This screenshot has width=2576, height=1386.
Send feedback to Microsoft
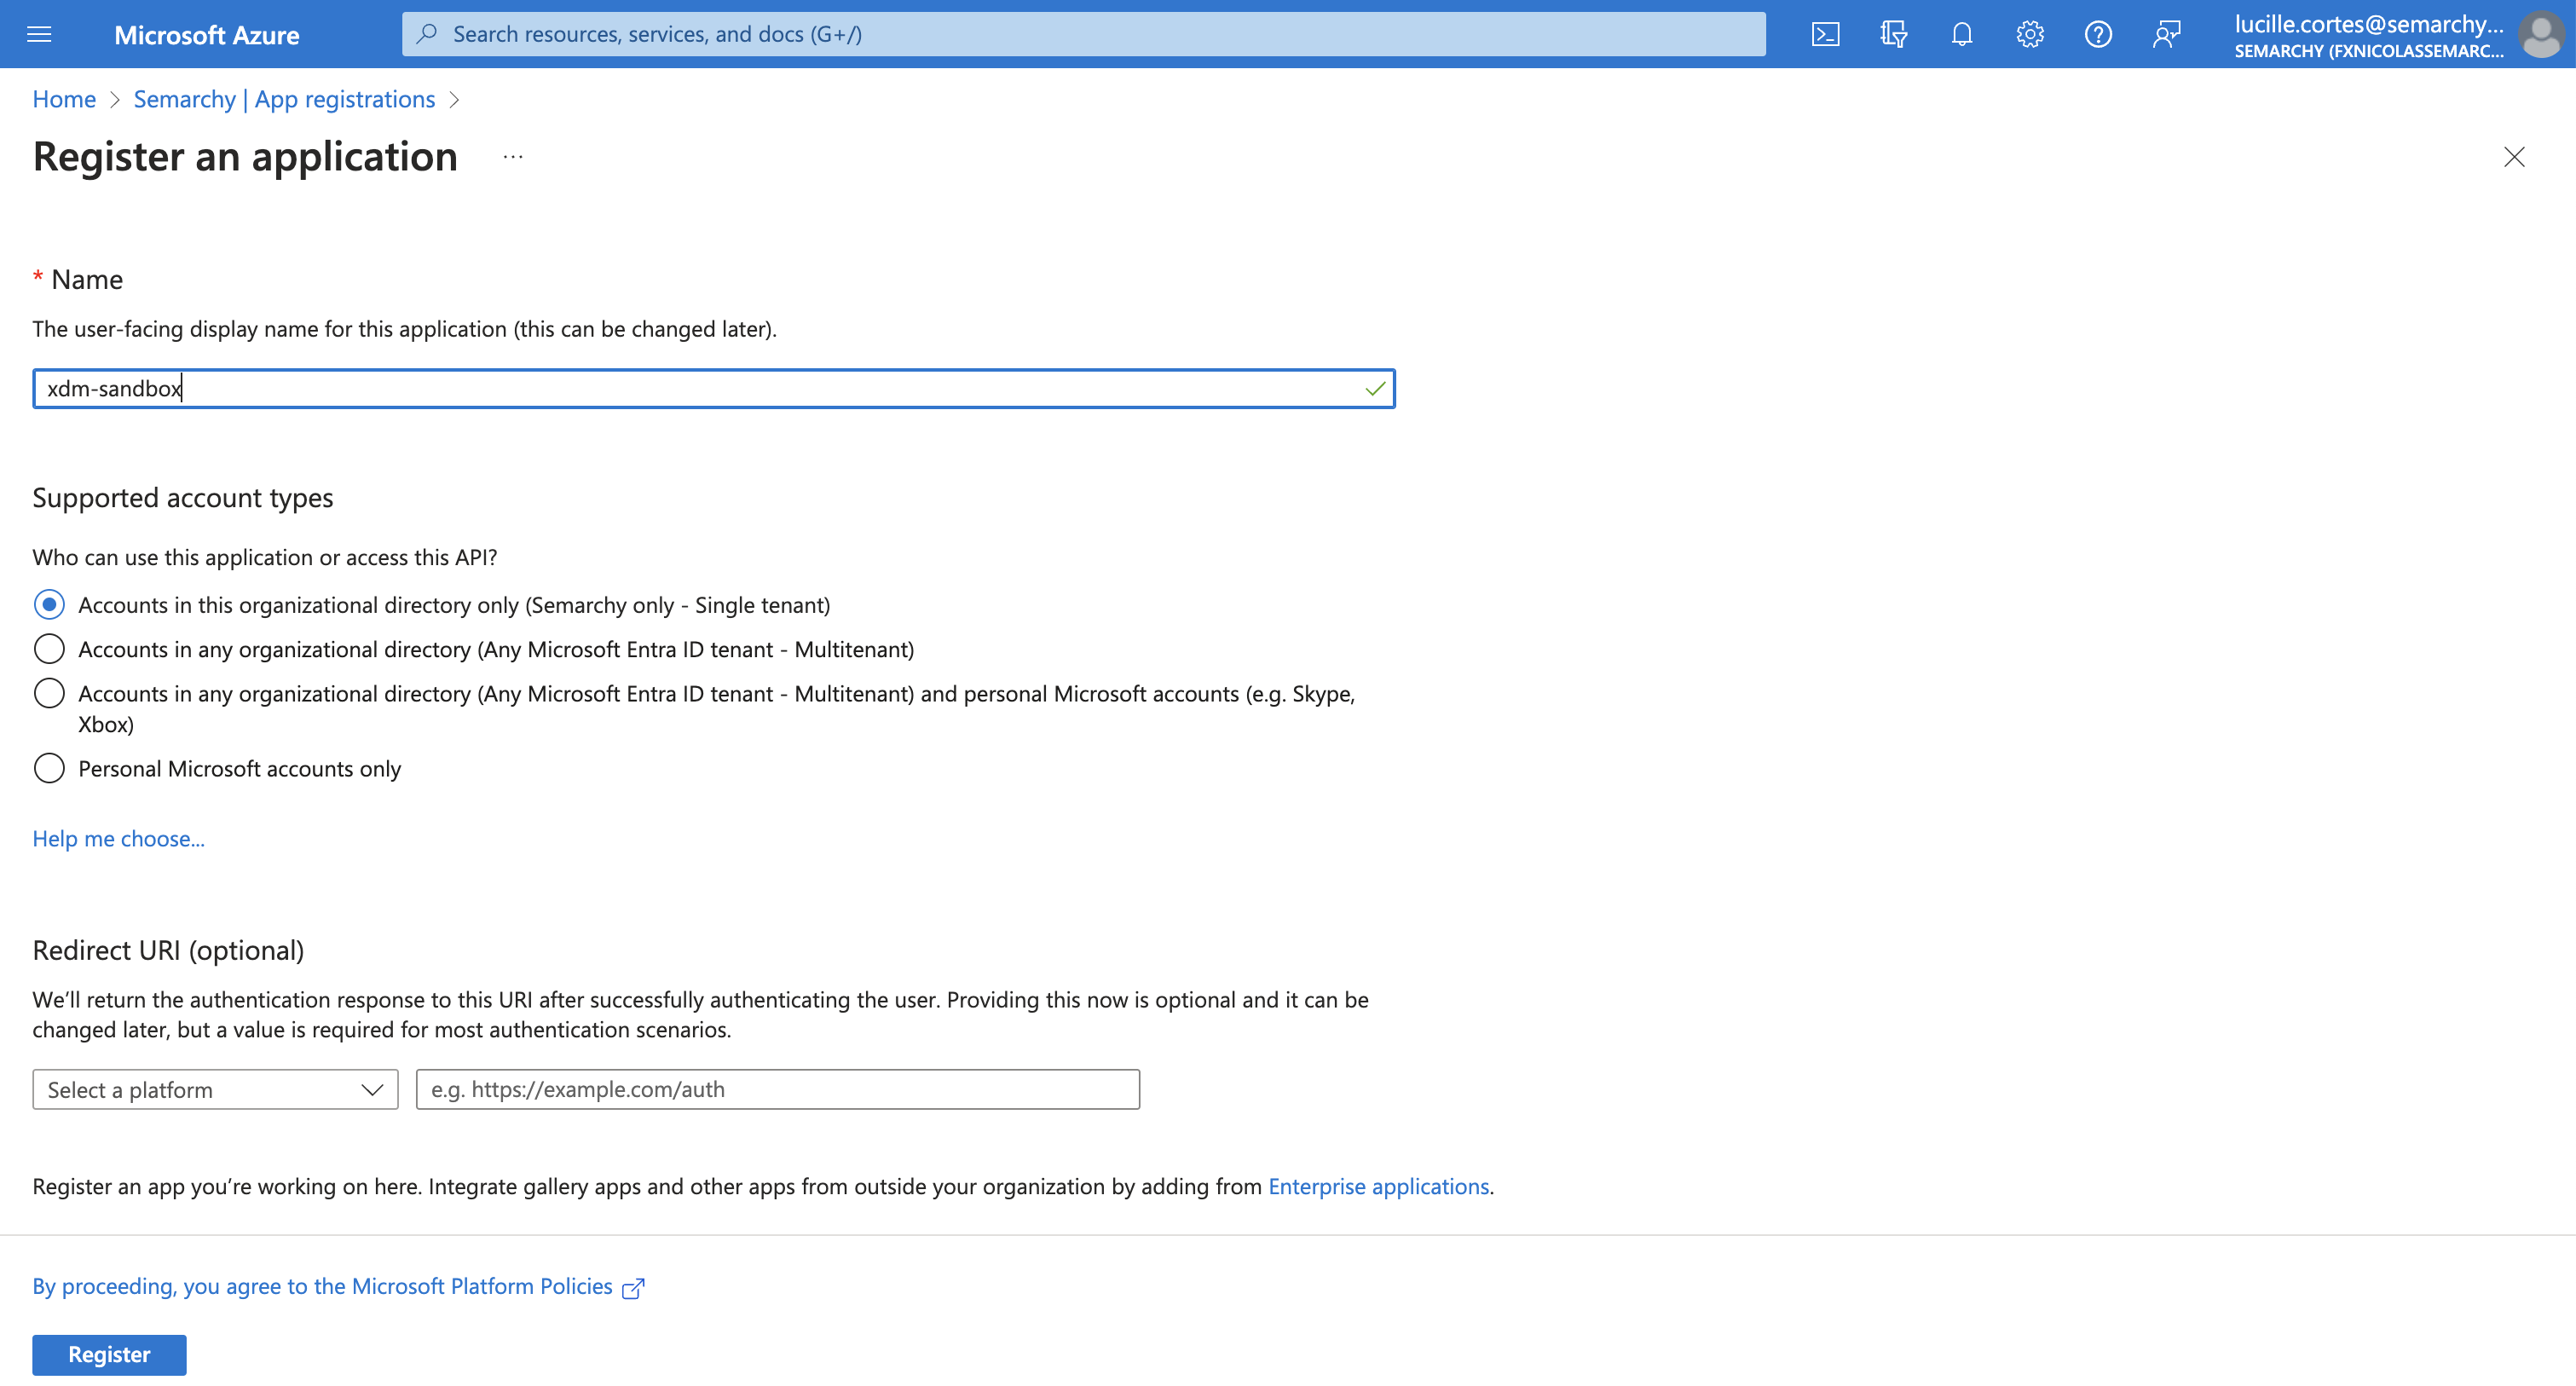[2167, 33]
